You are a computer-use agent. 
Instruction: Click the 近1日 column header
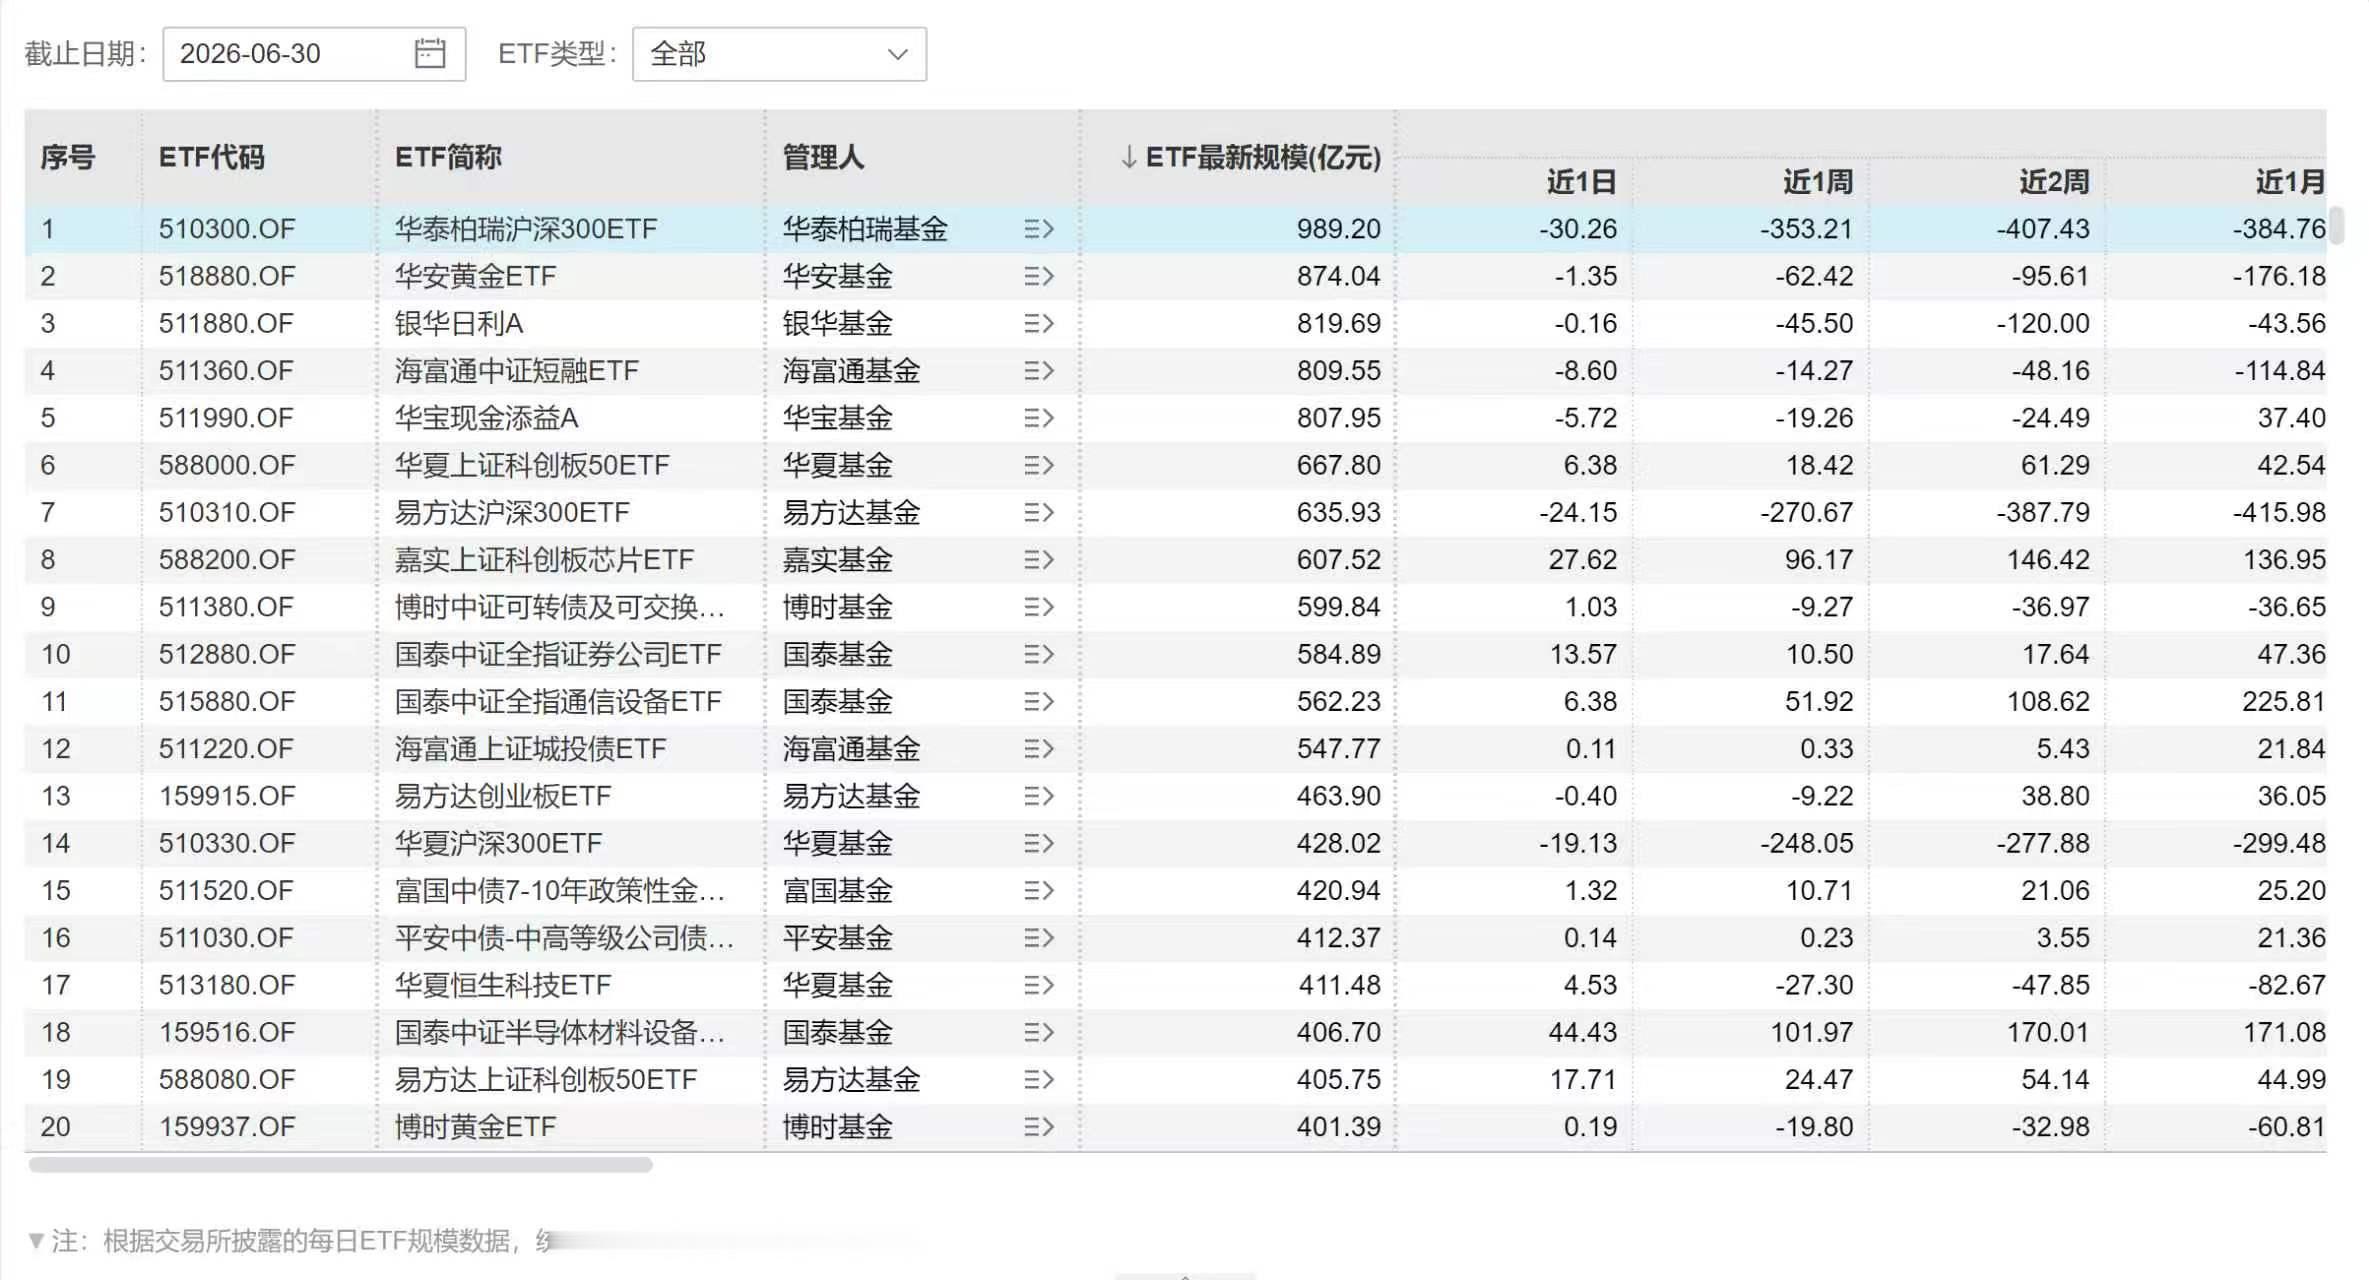[1581, 182]
